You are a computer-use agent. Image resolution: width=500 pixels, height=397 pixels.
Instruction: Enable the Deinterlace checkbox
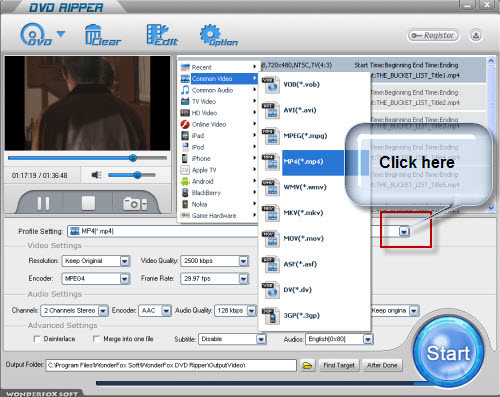tap(37, 339)
